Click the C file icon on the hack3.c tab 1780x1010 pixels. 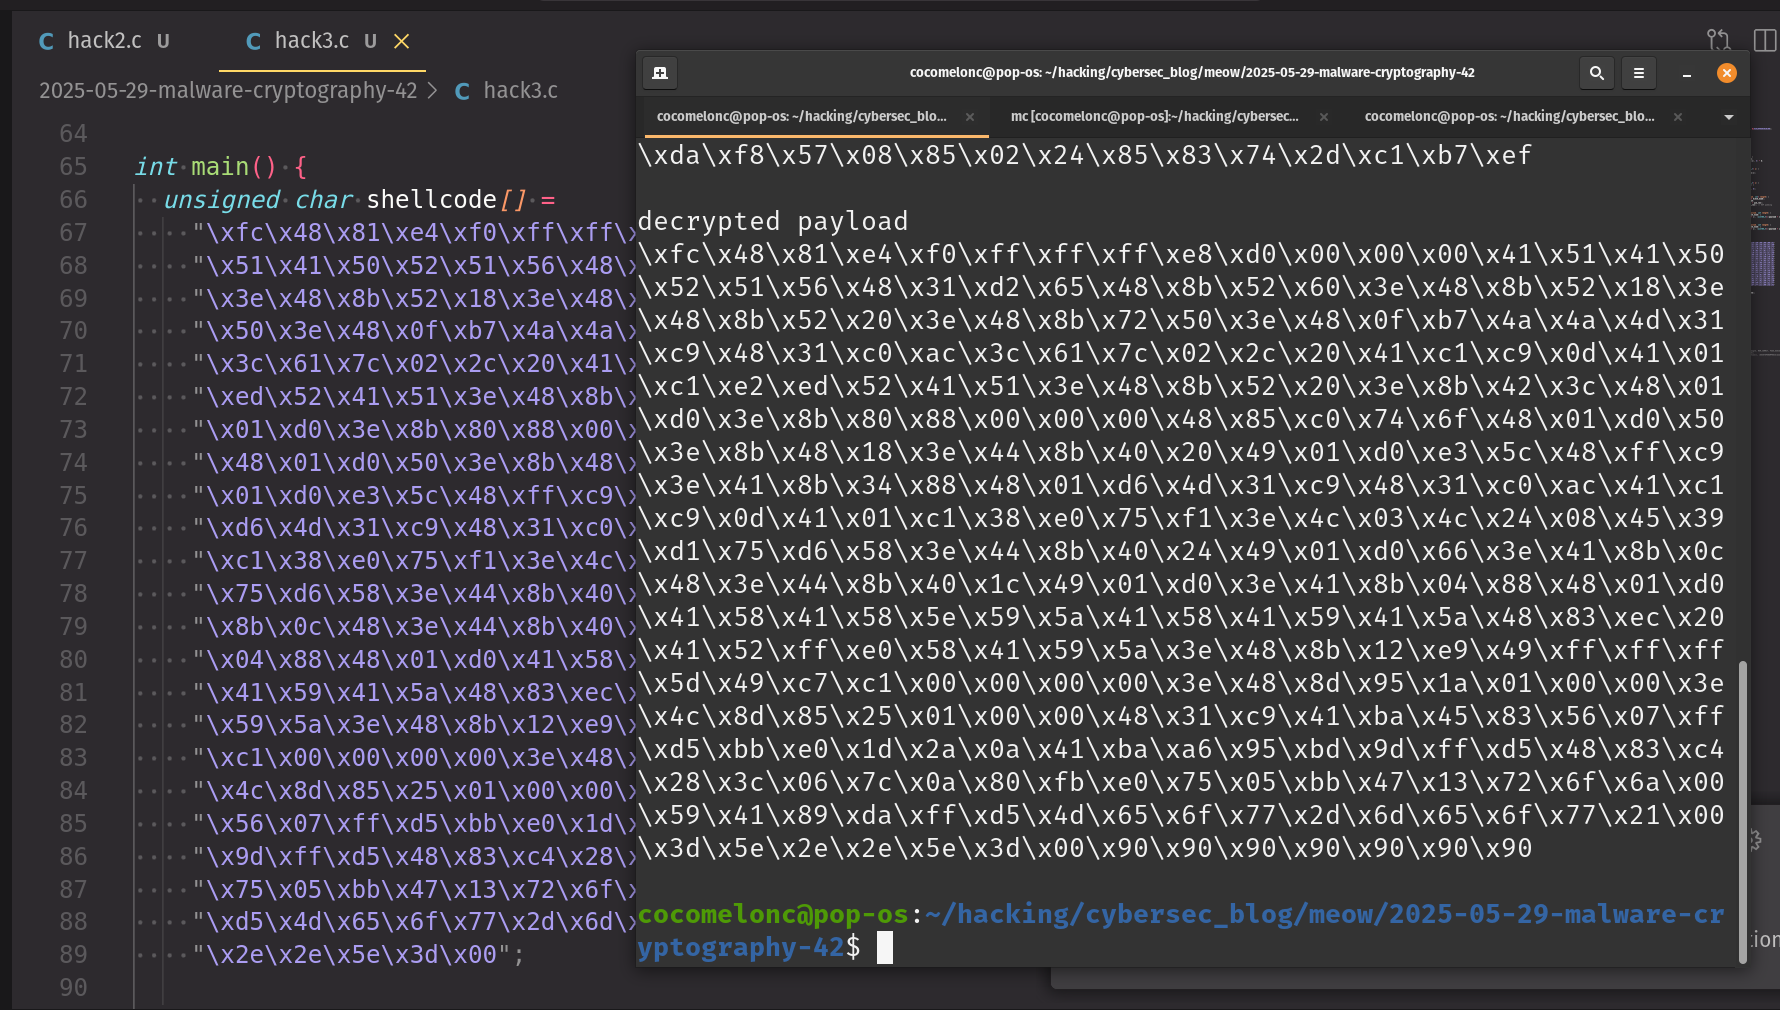[253, 41]
